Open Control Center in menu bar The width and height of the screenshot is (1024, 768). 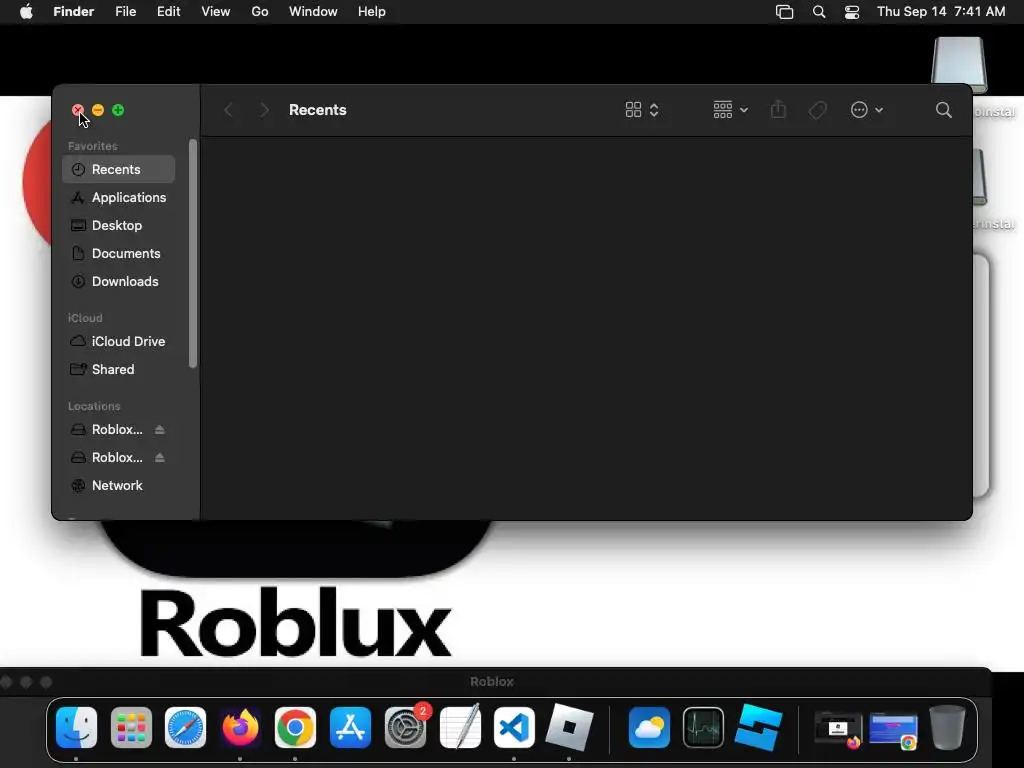[x=852, y=12]
